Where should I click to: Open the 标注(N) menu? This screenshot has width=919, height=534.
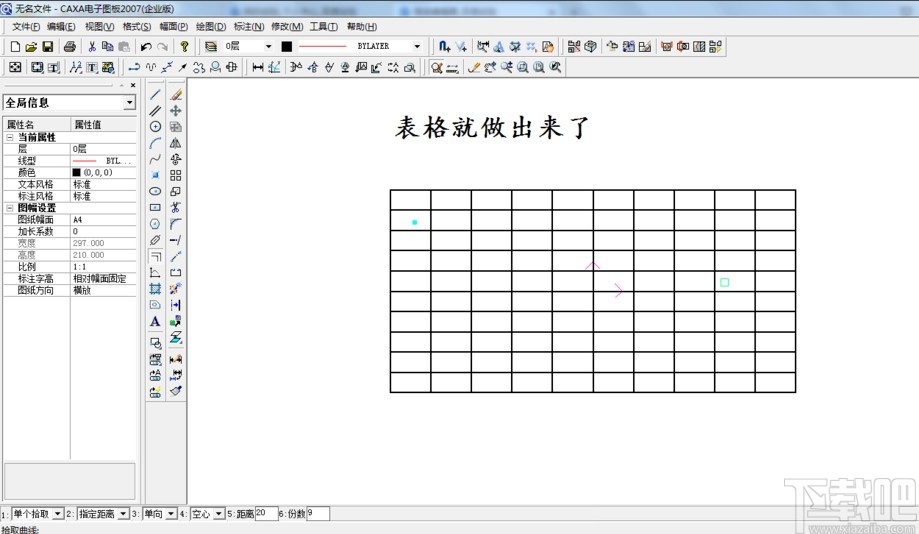[x=249, y=26]
